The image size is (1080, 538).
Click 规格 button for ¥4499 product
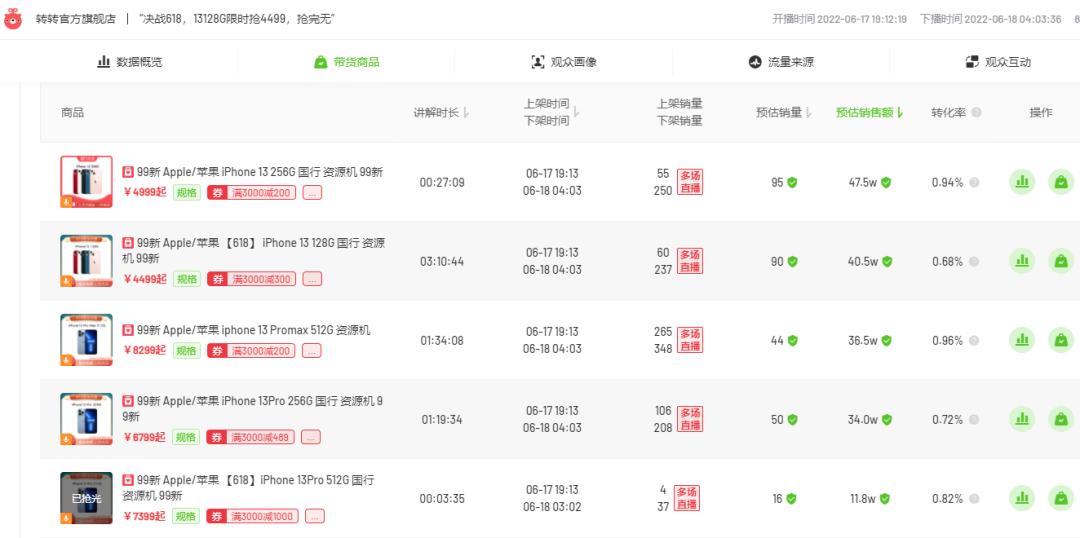(x=186, y=279)
